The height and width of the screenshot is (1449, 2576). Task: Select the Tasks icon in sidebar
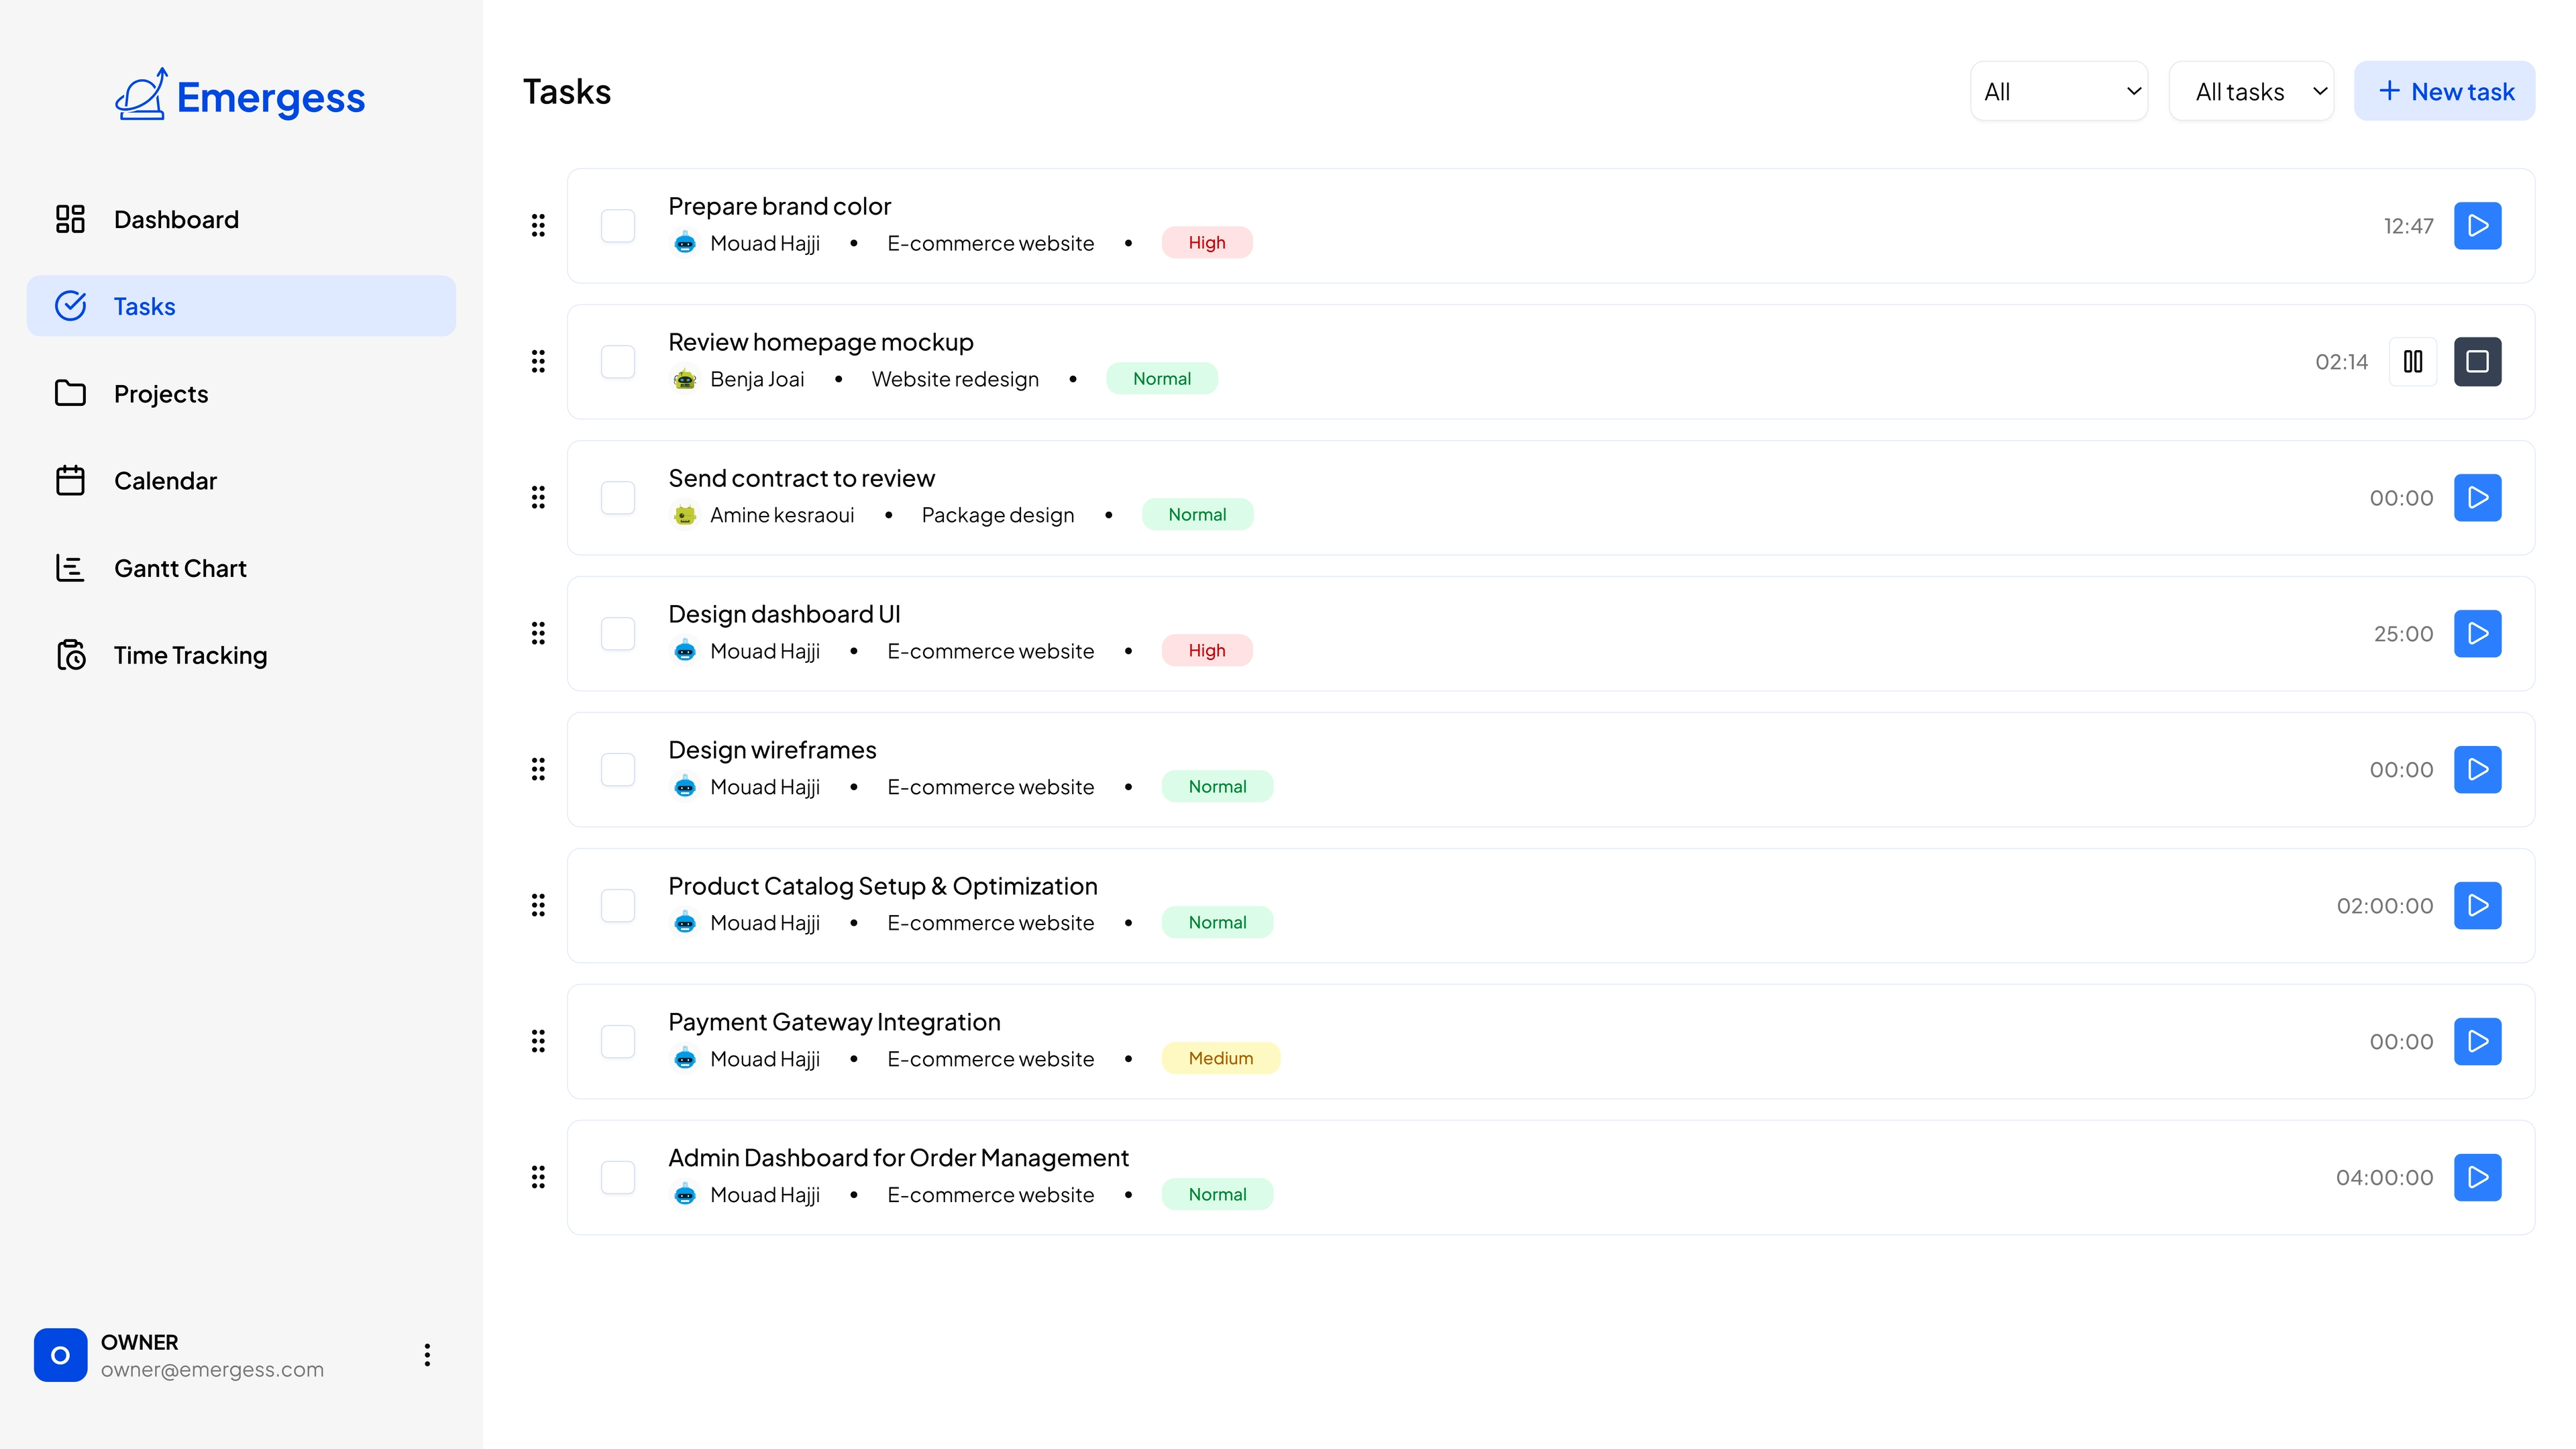(x=71, y=305)
